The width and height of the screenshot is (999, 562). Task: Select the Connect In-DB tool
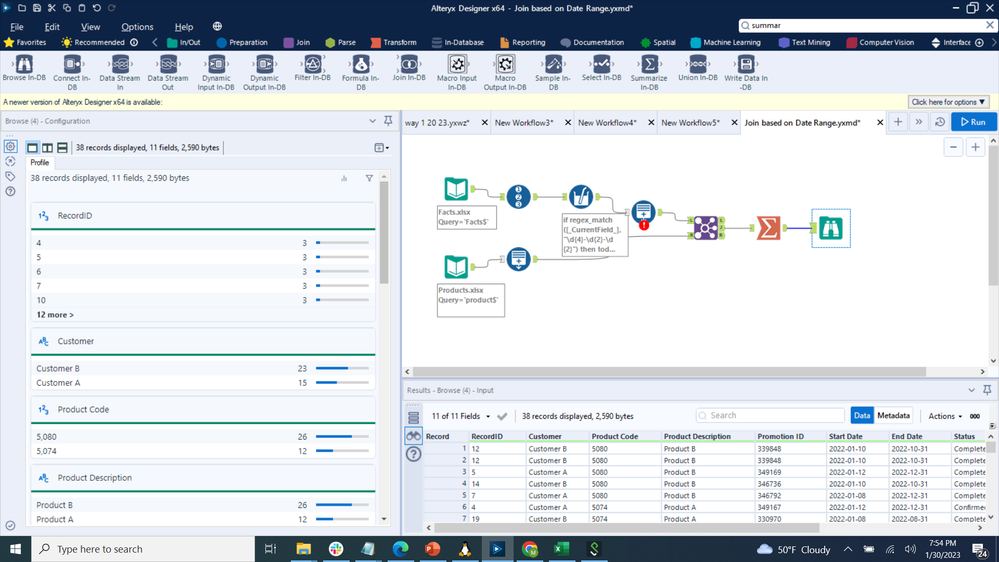[71, 72]
